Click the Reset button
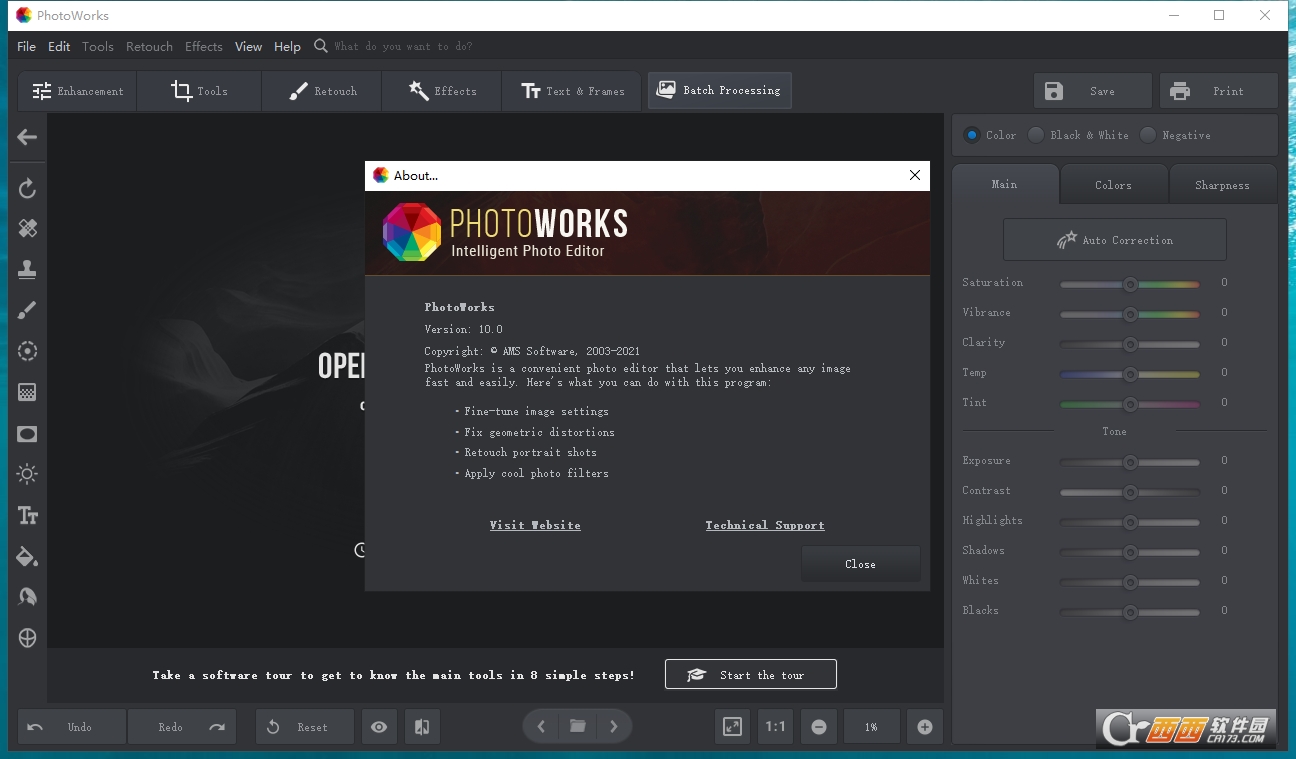The image size is (1296, 759). pyautogui.click(x=305, y=727)
